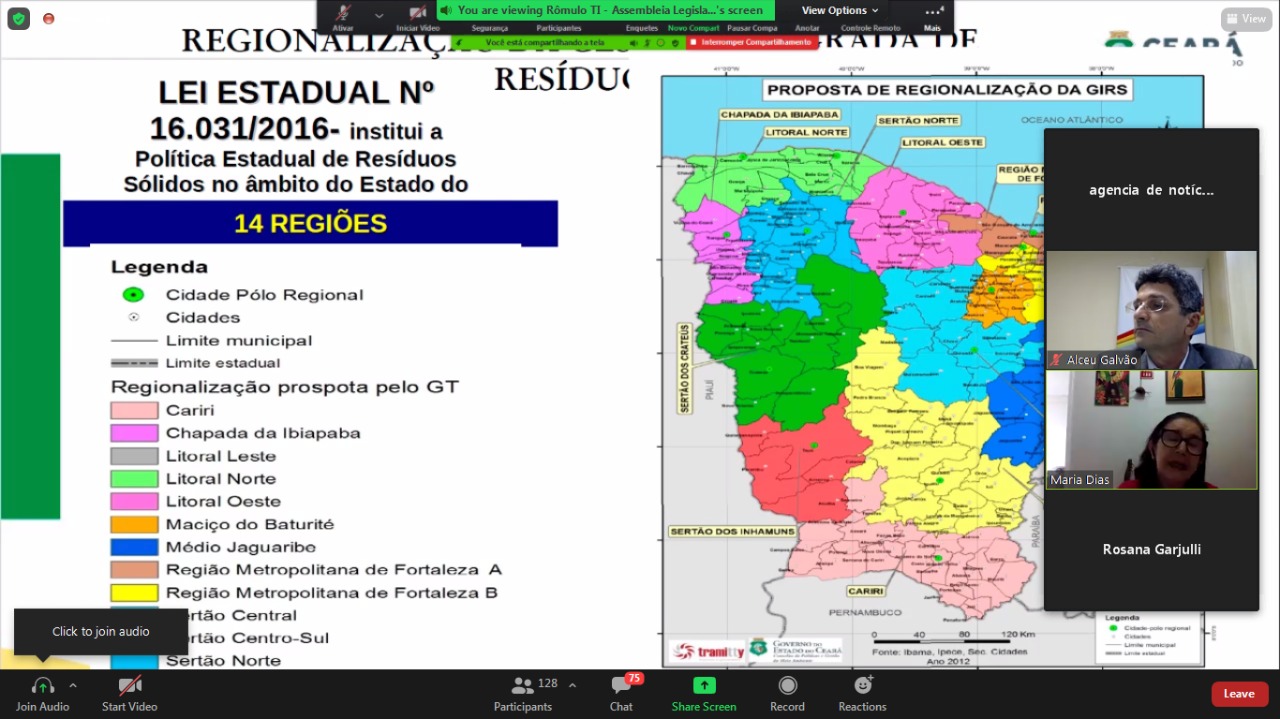Leave the meeting
The height and width of the screenshot is (719, 1280).
click(1239, 694)
